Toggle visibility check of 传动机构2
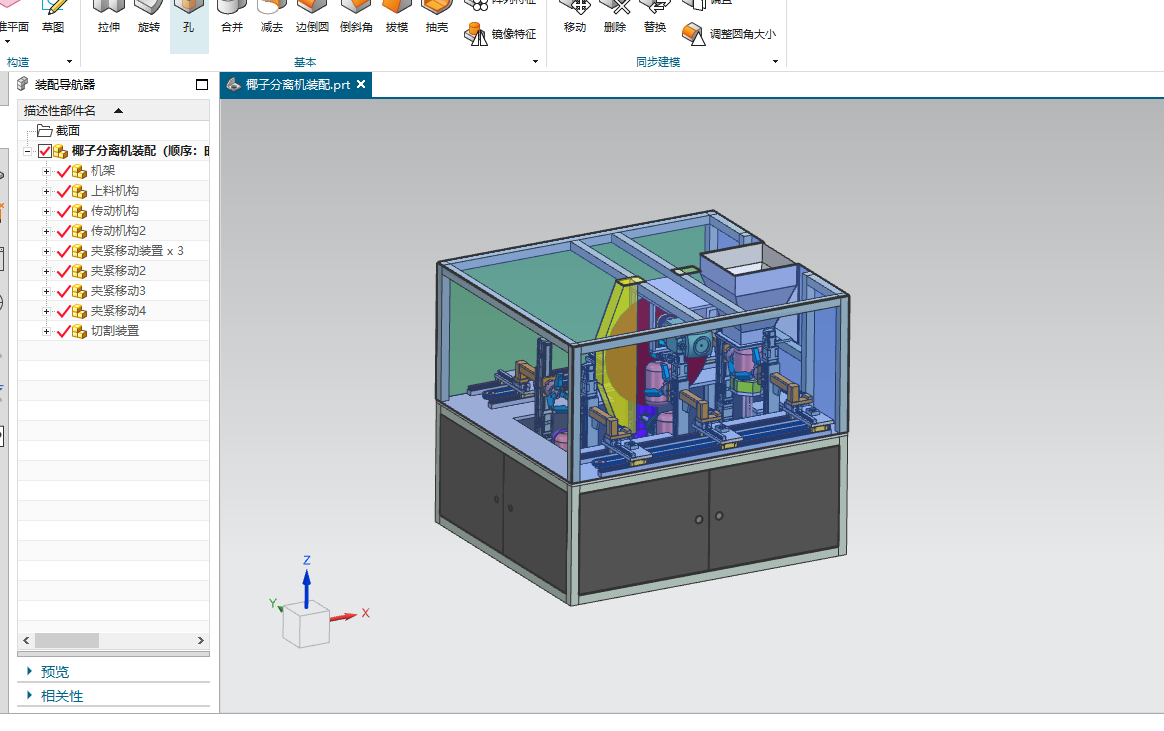Screen dimensions: 1164x731 click(x=64, y=232)
